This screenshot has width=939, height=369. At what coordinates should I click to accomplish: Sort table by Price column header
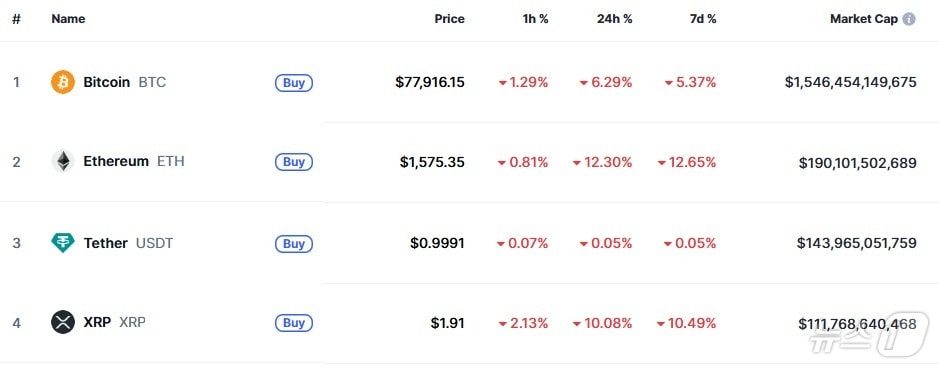pos(449,19)
